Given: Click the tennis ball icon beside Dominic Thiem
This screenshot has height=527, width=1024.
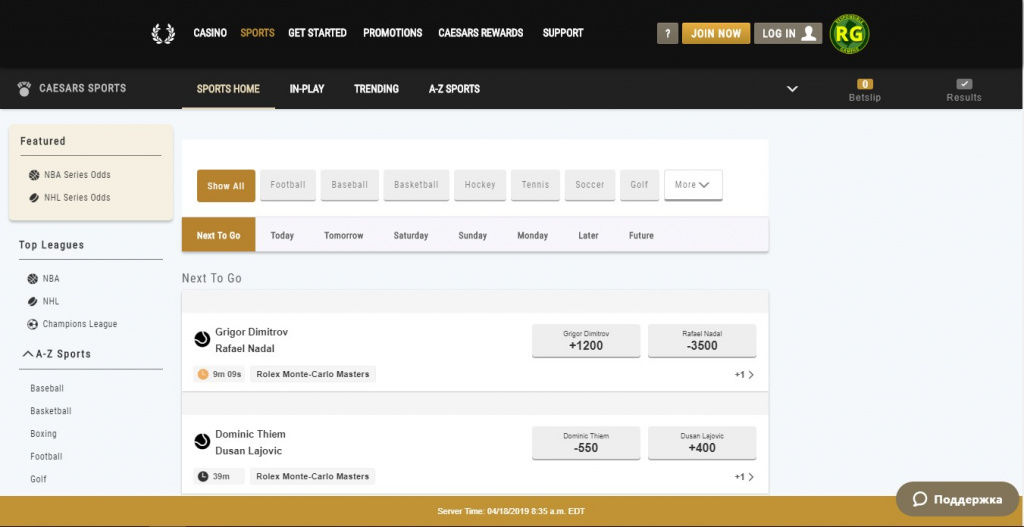Looking at the screenshot, I should pyautogui.click(x=202, y=441).
